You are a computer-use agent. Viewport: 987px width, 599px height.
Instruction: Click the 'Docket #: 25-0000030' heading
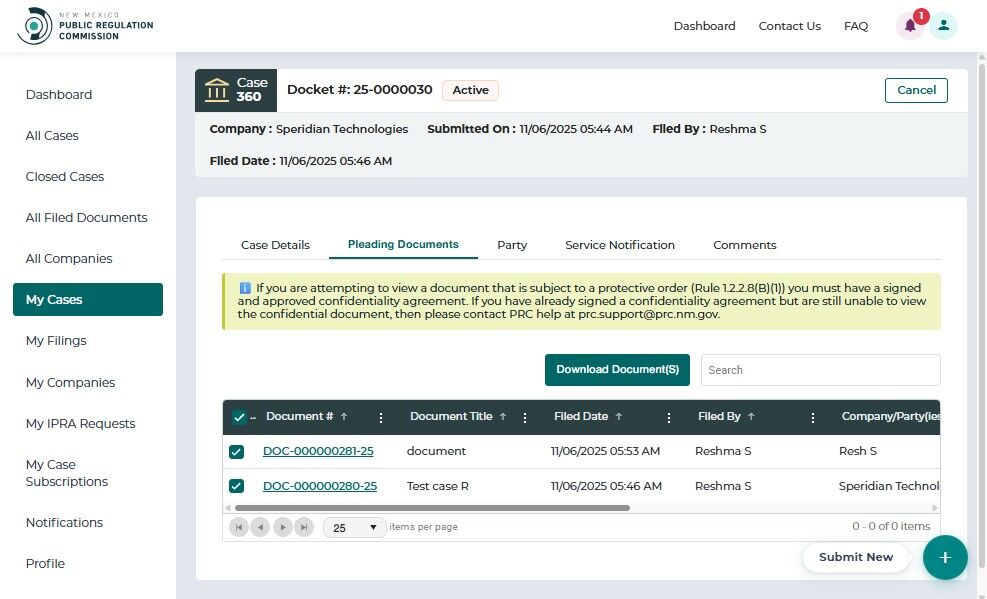[359, 89]
